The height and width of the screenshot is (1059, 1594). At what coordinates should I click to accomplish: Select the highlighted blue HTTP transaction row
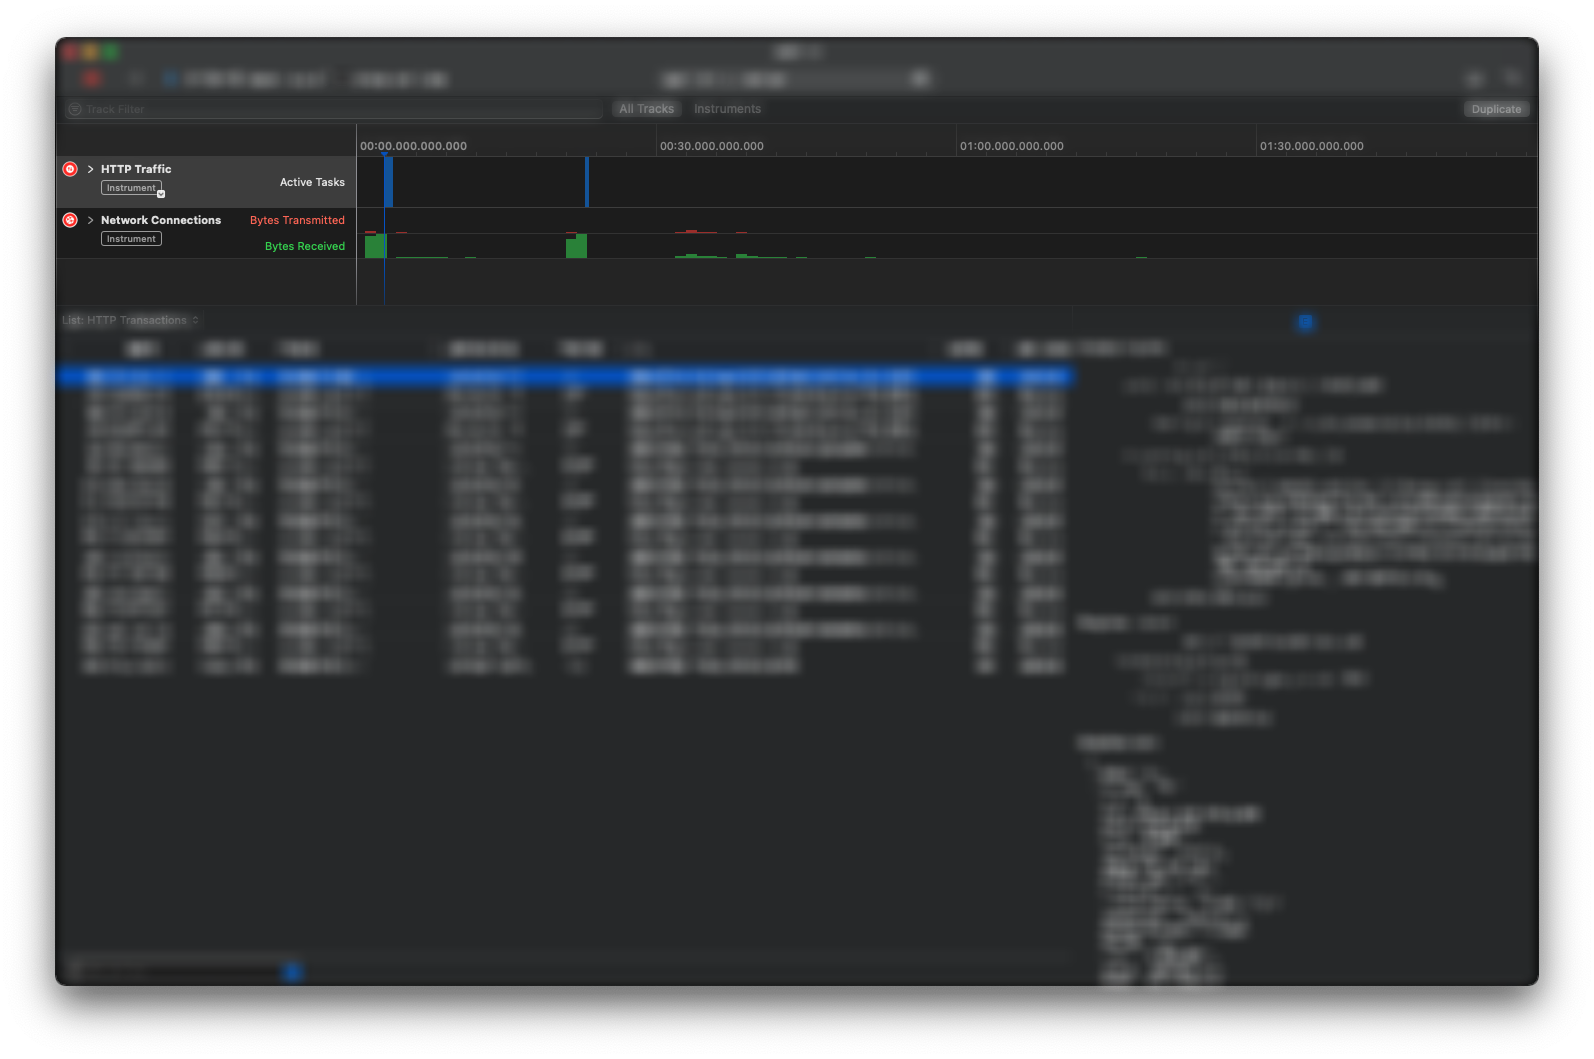[x=565, y=377]
